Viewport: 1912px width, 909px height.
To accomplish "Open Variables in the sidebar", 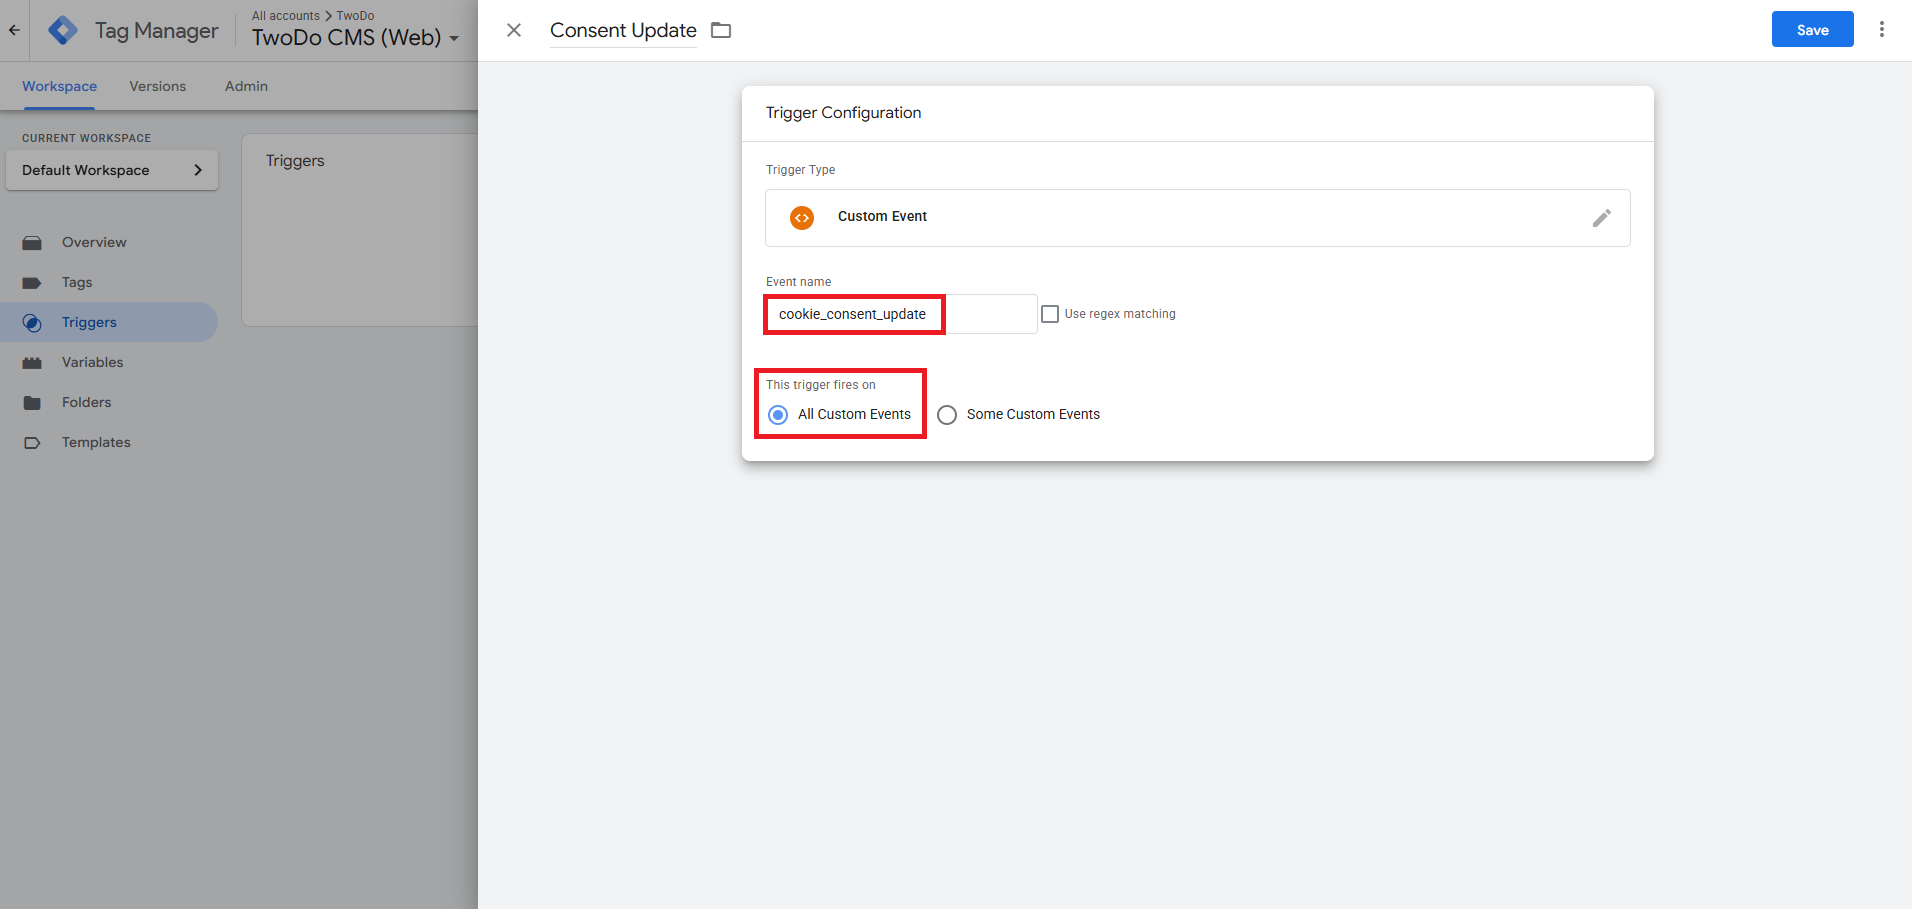I will click(x=92, y=362).
